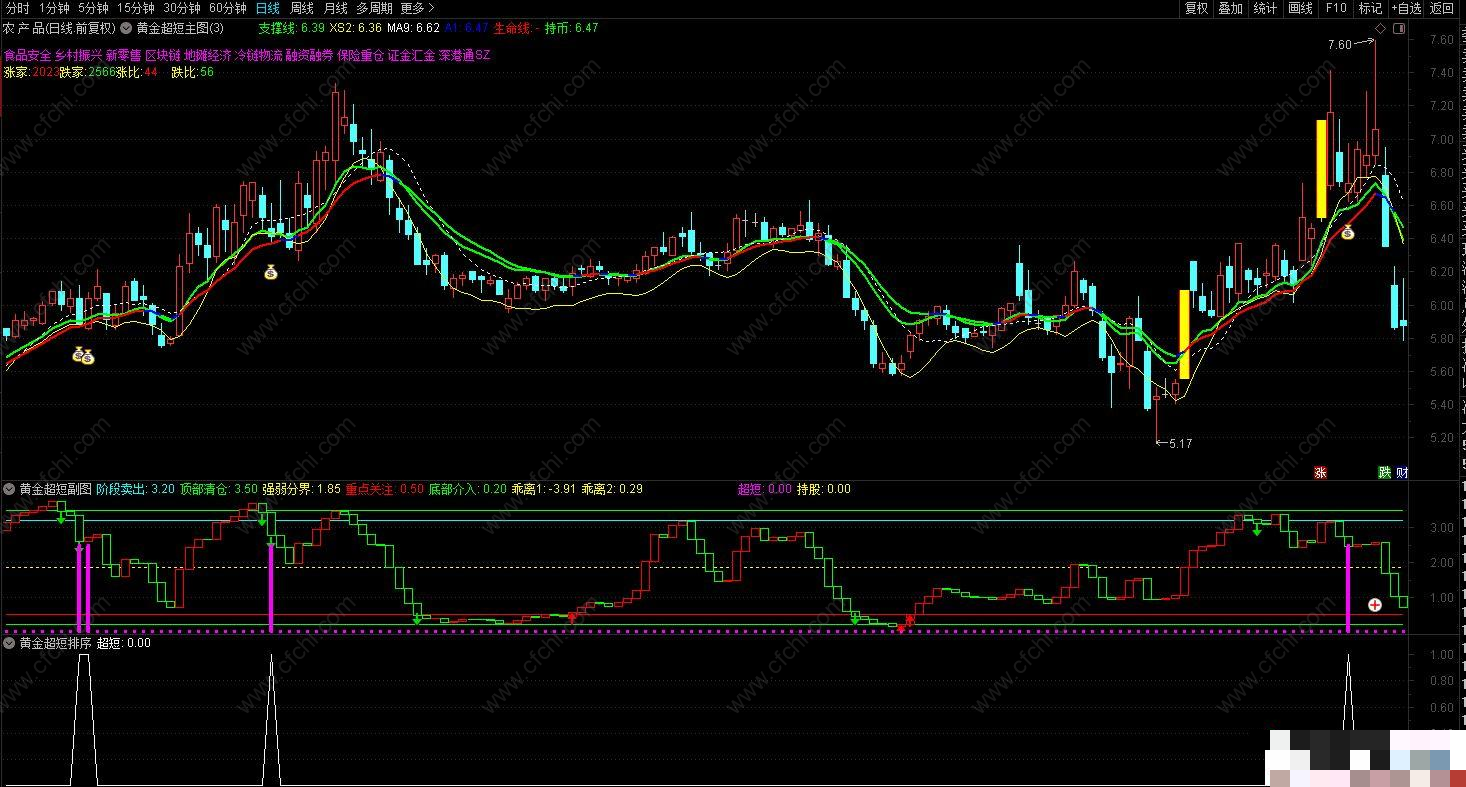This screenshot has height=787, width=1466.
Task: Click the 涨家:2023 count
Action: click(x=30, y=72)
